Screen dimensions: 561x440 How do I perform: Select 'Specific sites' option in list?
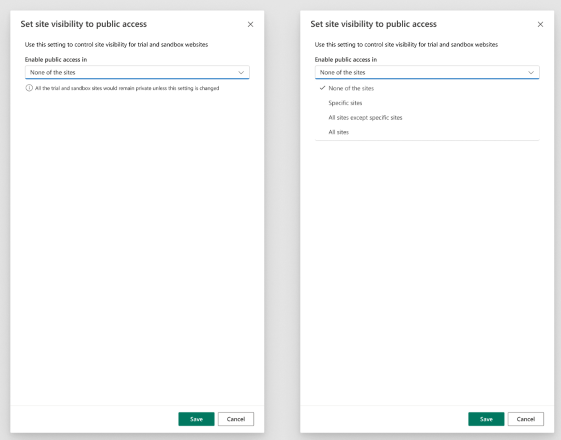[427, 103]
